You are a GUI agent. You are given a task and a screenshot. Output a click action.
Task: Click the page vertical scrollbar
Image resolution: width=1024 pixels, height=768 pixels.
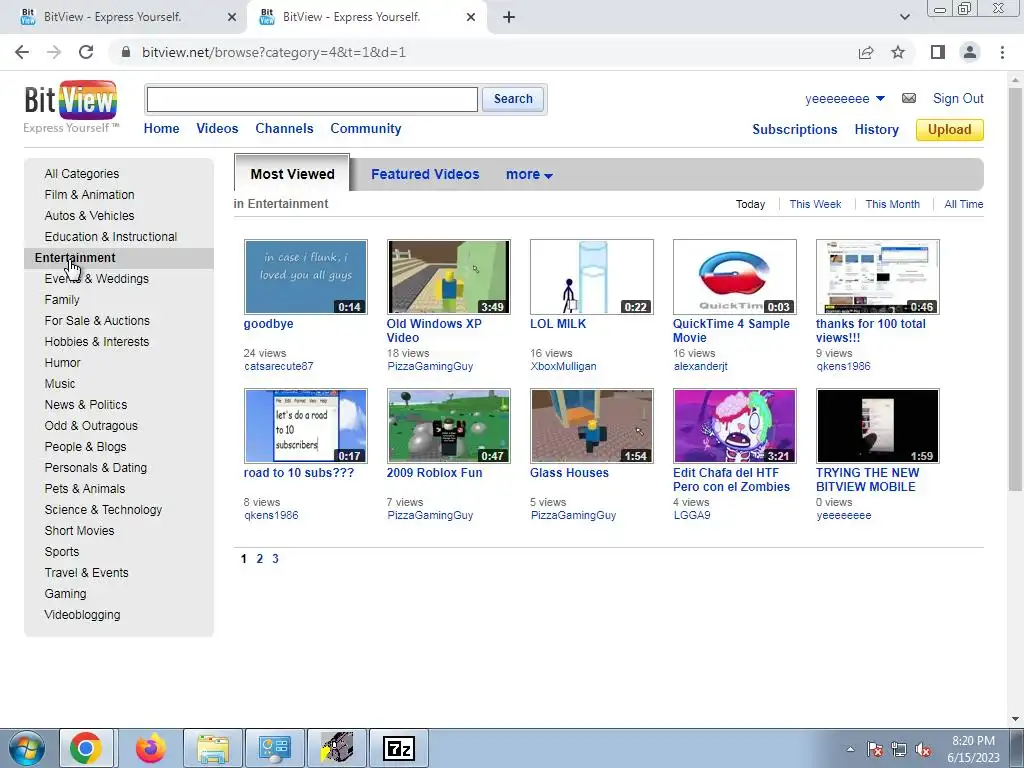pos(1015,287)
